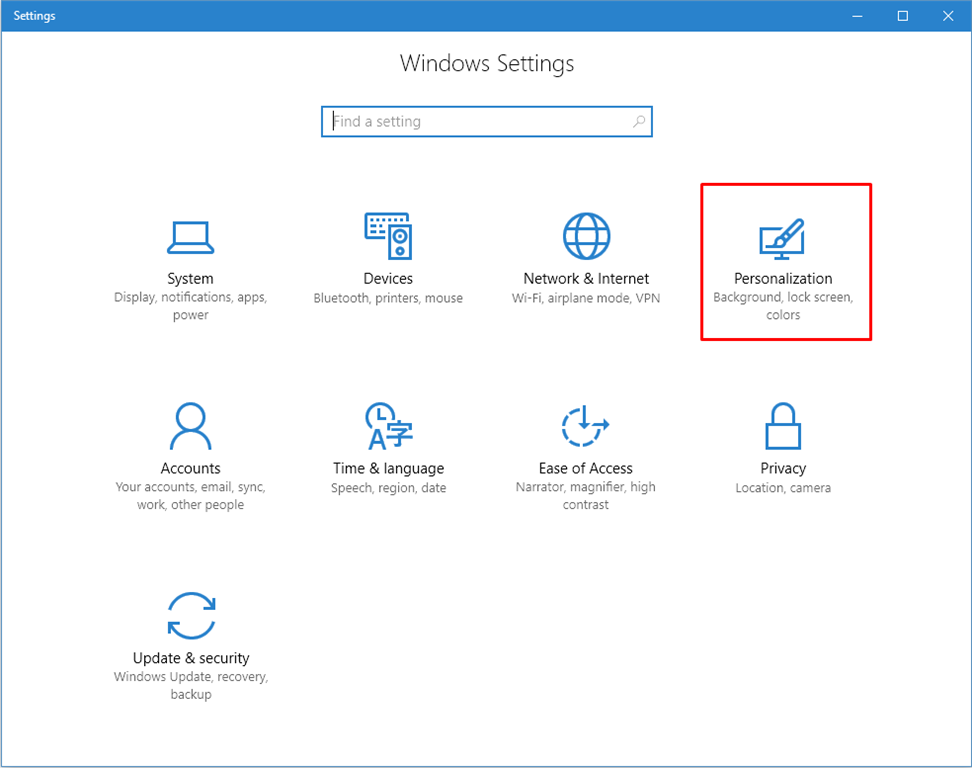Select the 'Network & Internet' heading text

[x=586, y=279]
